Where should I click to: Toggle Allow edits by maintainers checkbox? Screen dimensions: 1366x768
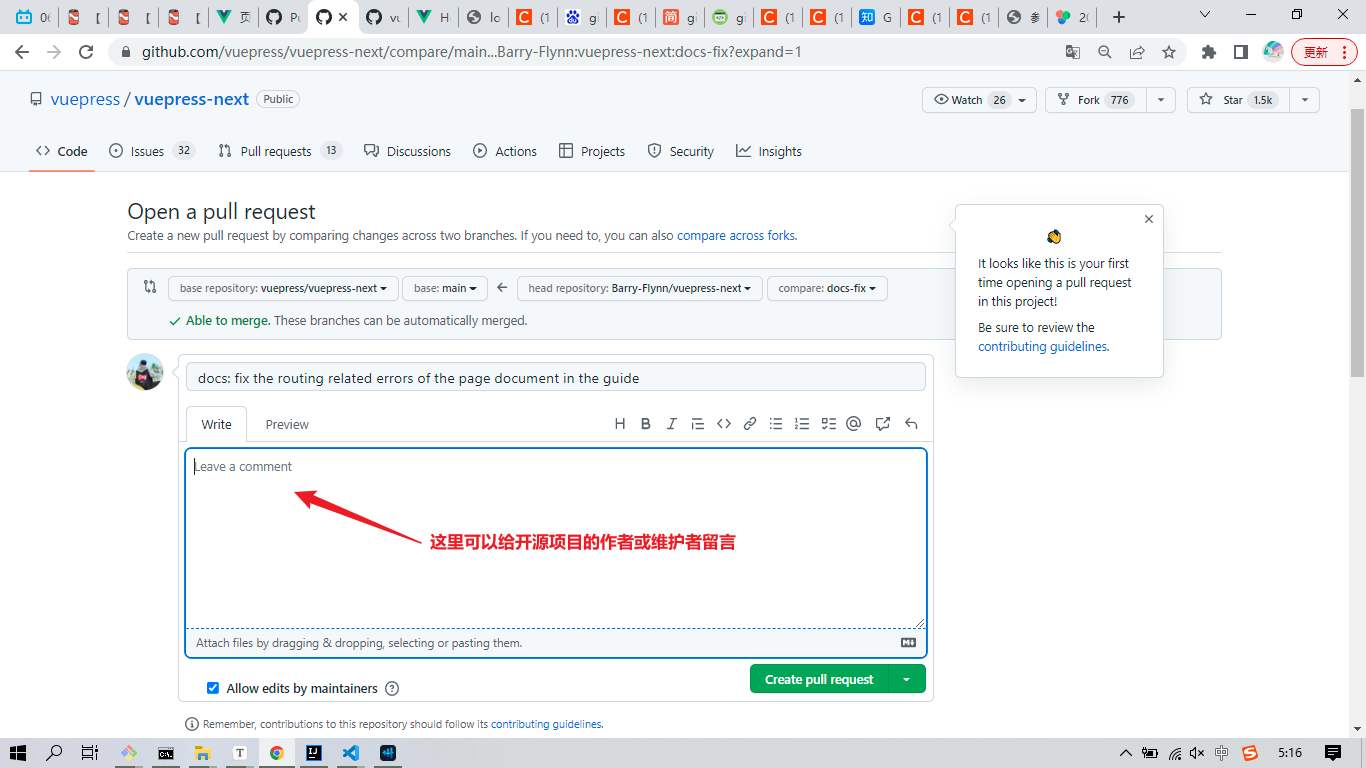point(213,688)
